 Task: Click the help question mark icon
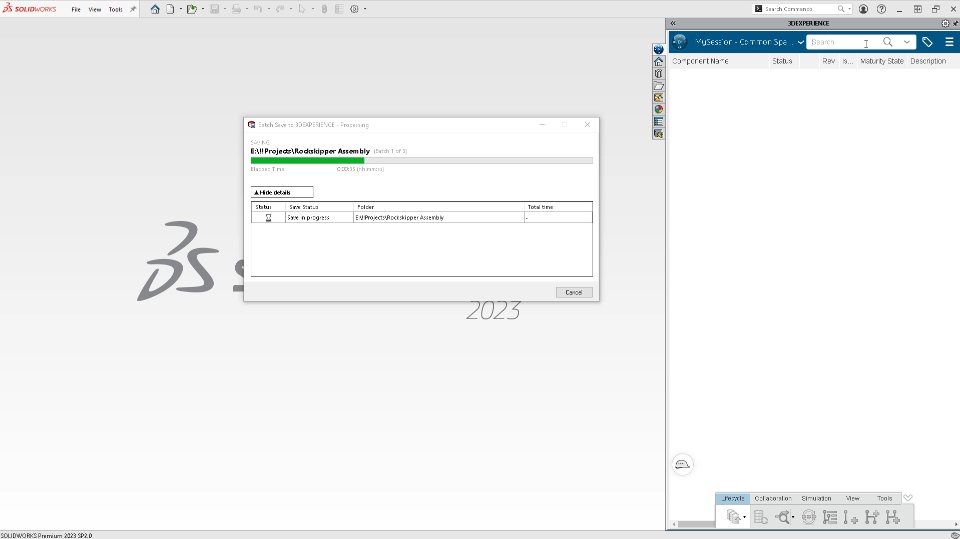pos(882,9)
